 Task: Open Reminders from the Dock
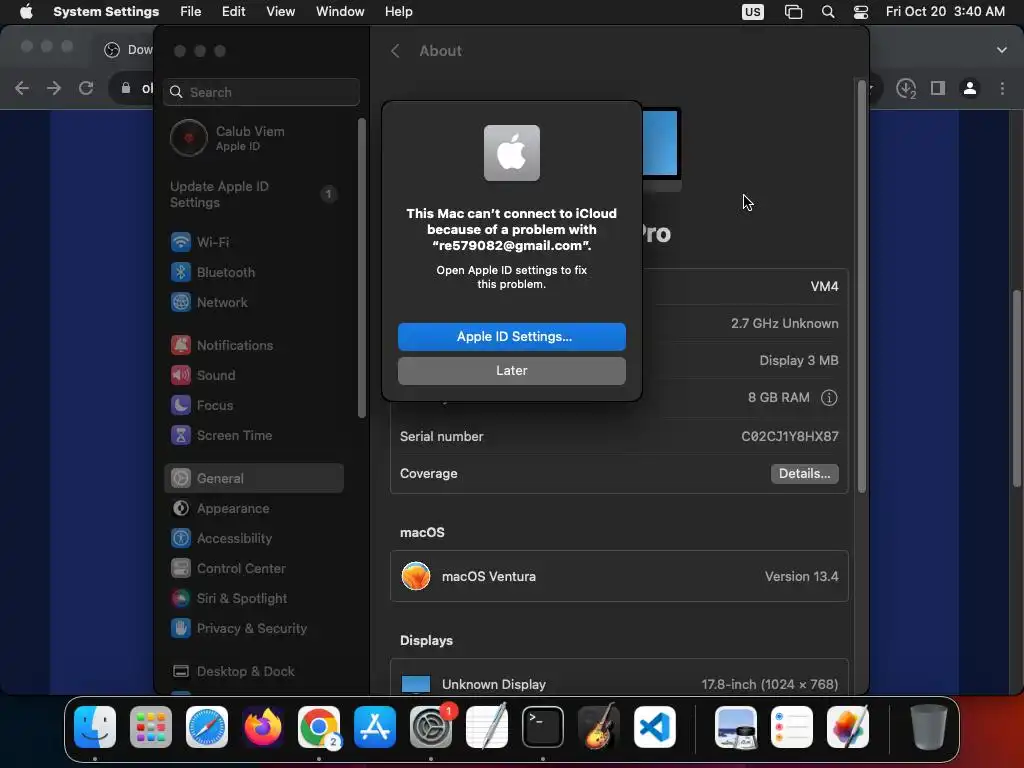click(792, 727)
